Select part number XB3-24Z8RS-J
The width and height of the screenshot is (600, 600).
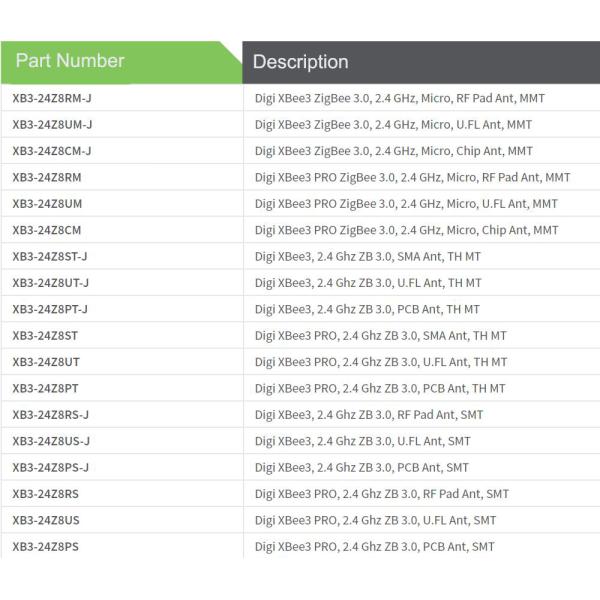coord(50,414)
